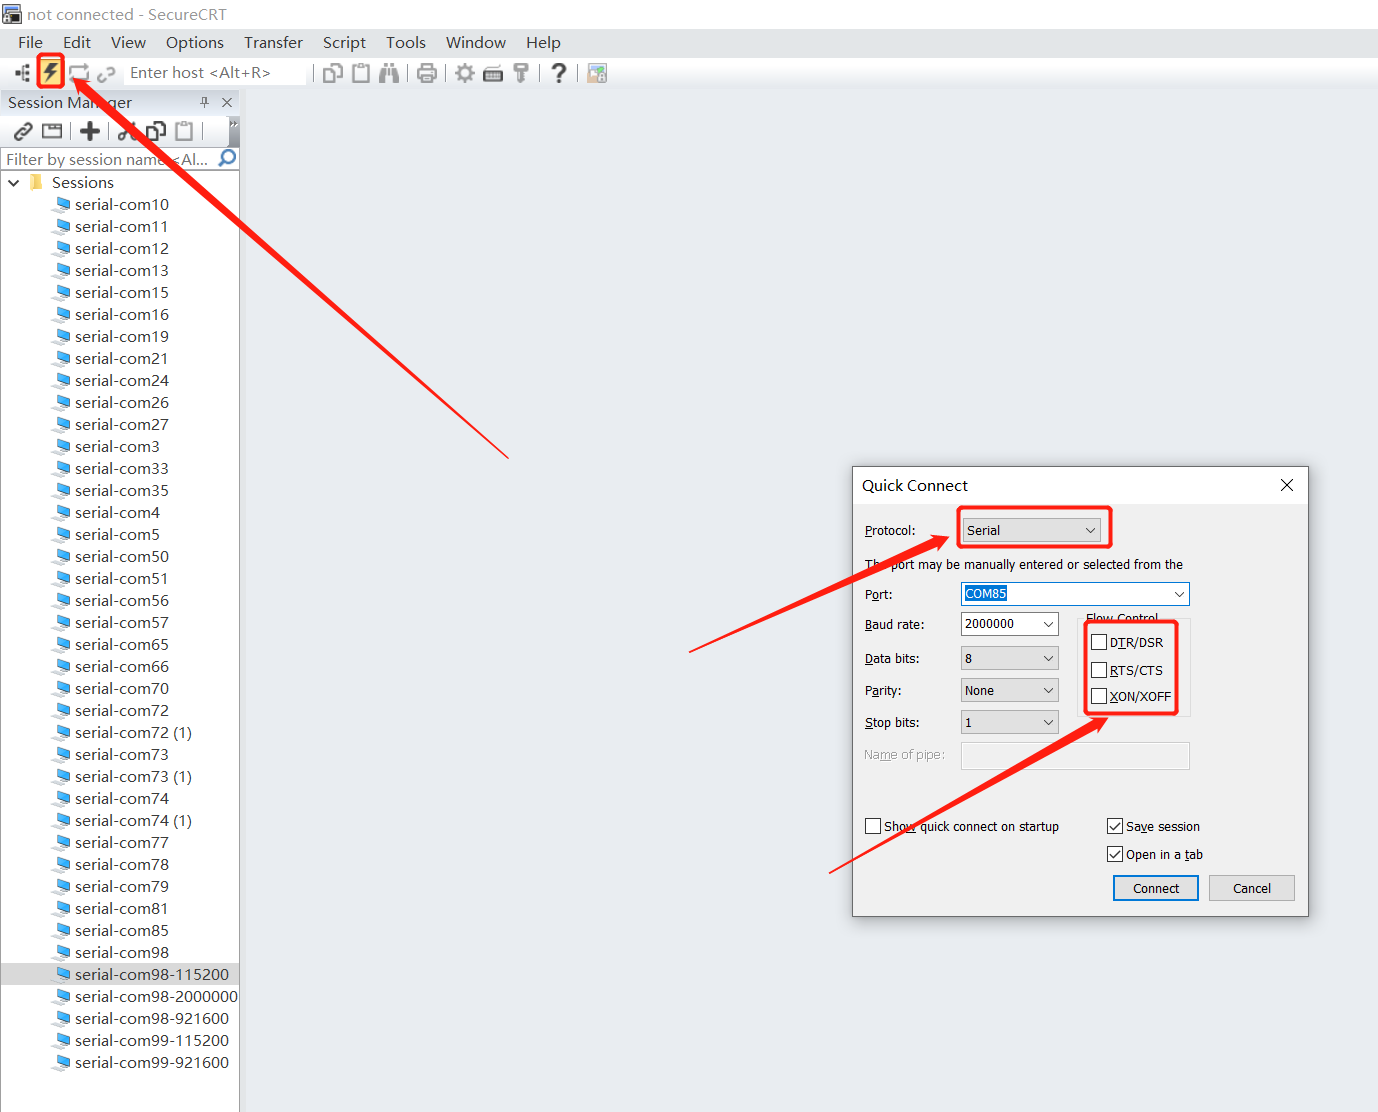Image resolution: width=1378 pixels, height=1112 pixels.
Task: Enable XON/XOFF flow control checkbox
Action: (1099, 696)
